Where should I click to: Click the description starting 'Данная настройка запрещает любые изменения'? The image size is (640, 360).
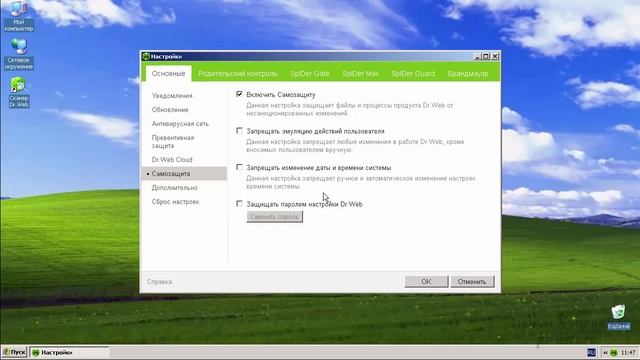355,146
